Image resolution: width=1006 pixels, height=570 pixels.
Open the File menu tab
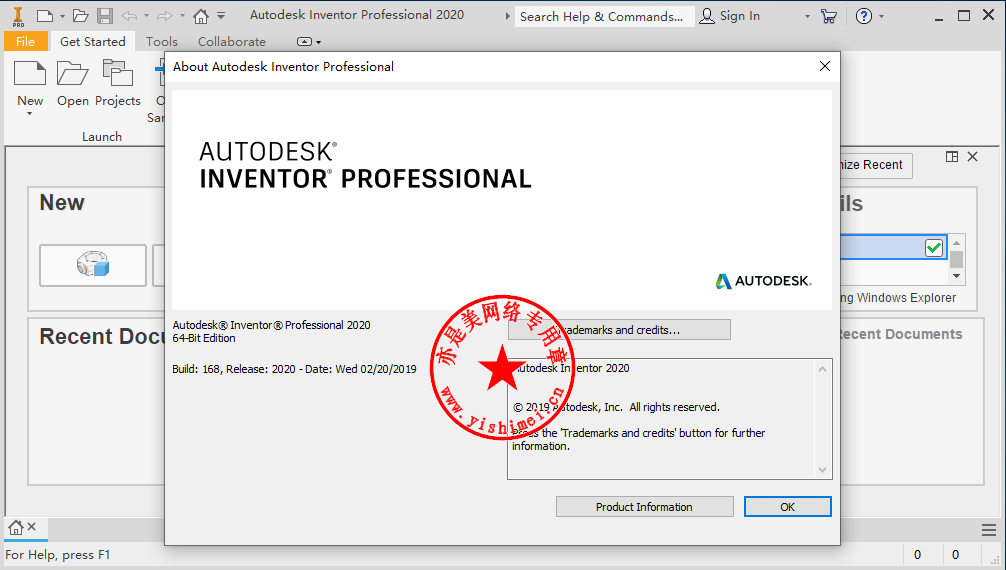click(x=26, y=41)
